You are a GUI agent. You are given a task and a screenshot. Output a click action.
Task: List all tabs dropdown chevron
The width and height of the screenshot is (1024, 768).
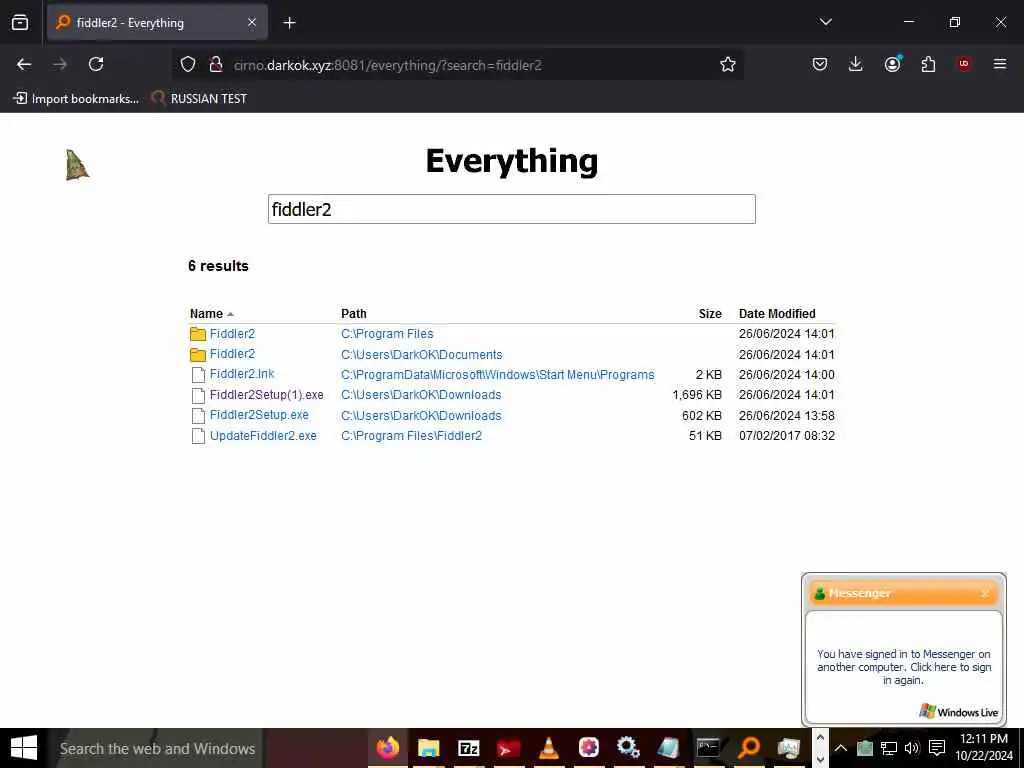tap(825, 22)
